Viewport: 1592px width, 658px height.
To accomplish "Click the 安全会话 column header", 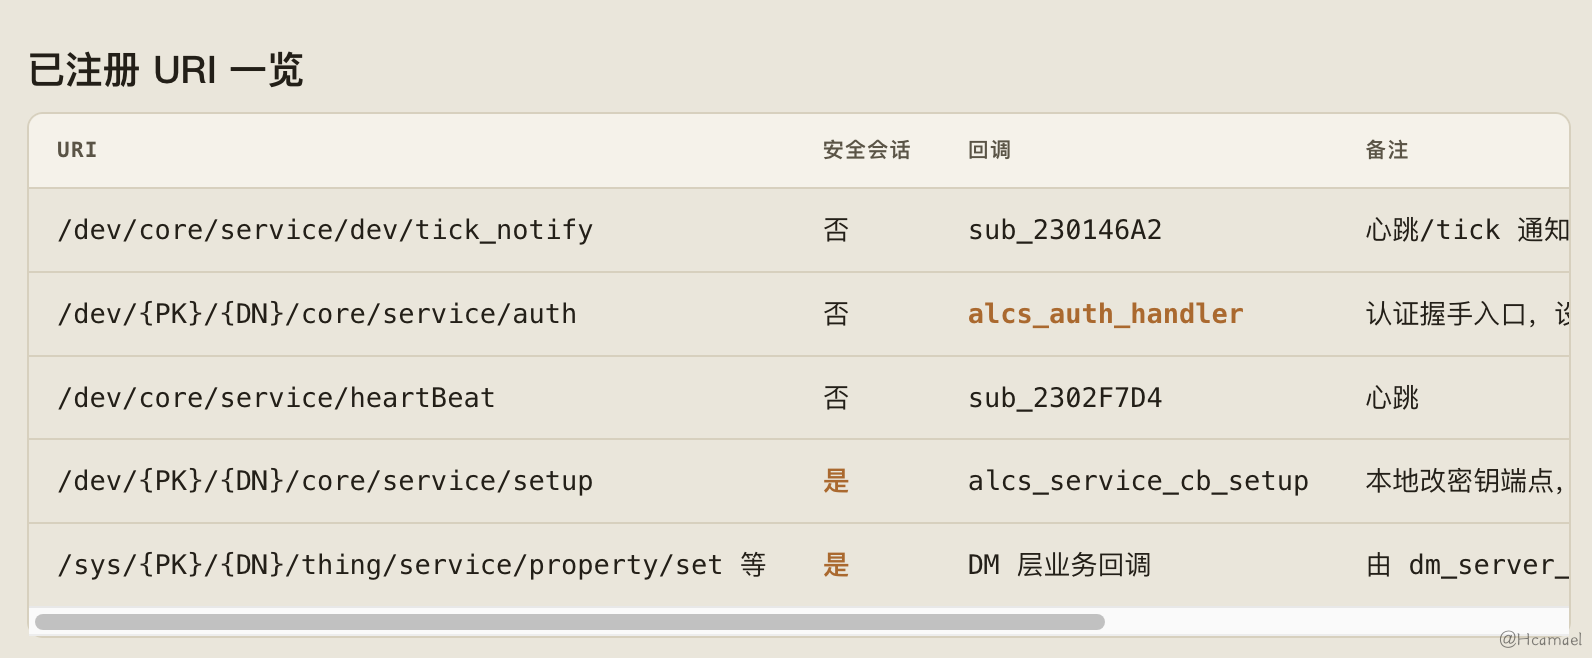I will [x=866, y=150].
